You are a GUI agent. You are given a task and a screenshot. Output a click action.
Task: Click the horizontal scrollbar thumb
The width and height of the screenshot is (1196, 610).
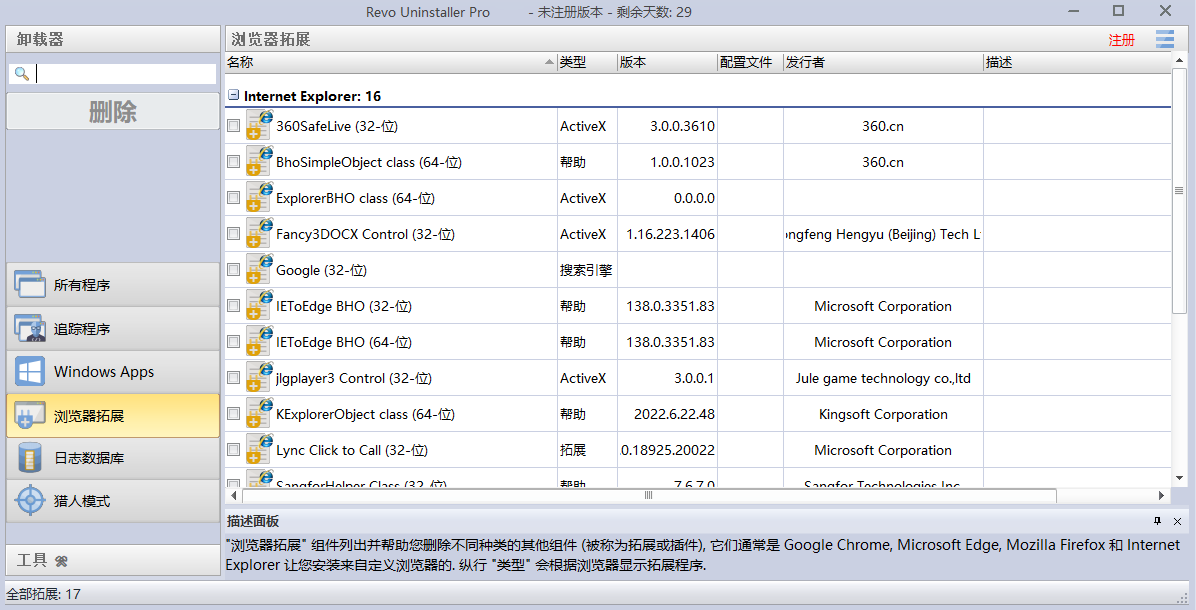pos(648,495)
